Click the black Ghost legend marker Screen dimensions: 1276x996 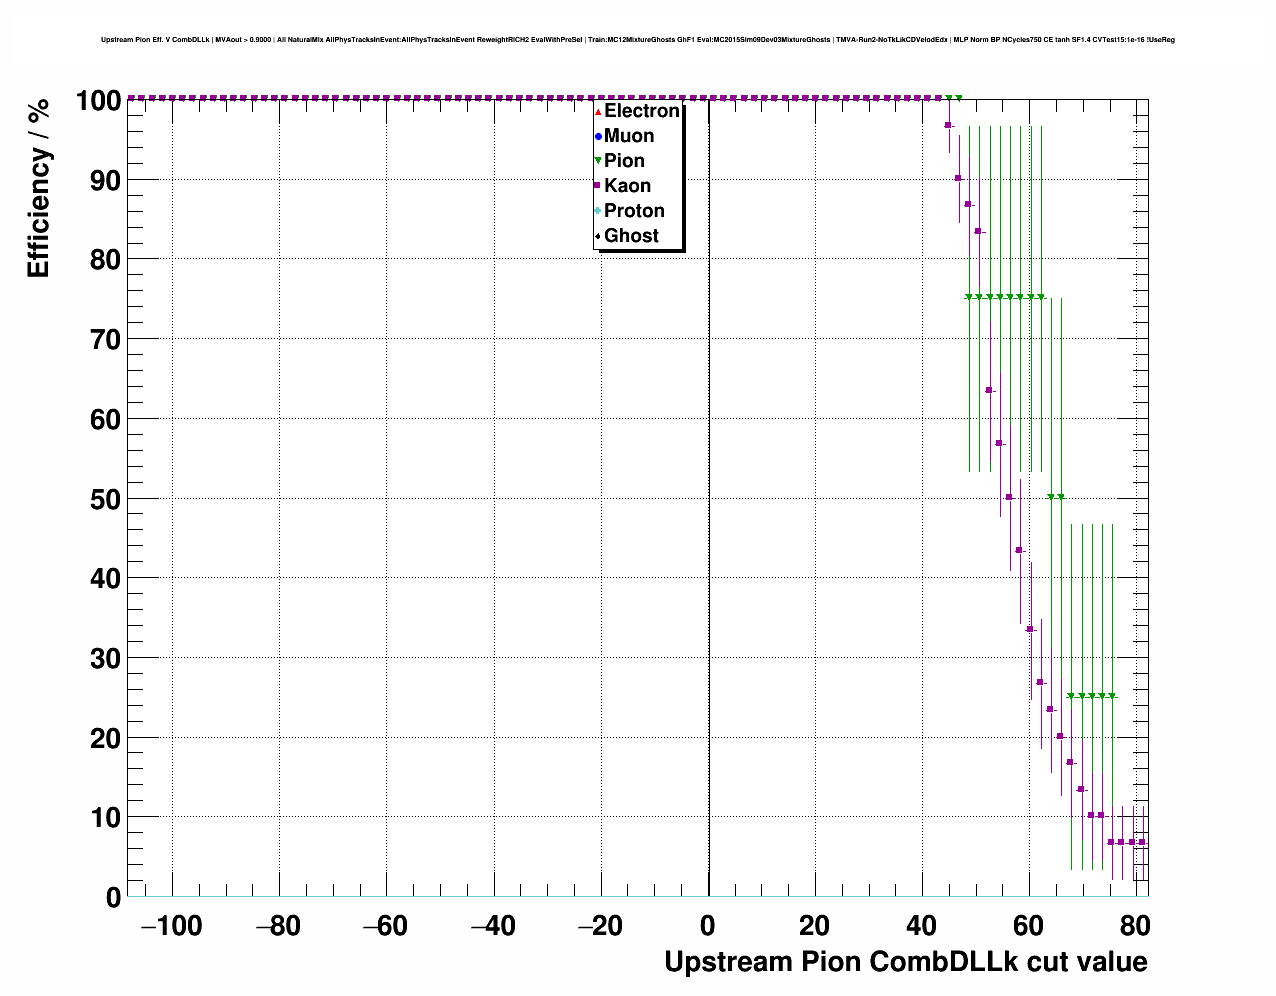click(598, 236)
